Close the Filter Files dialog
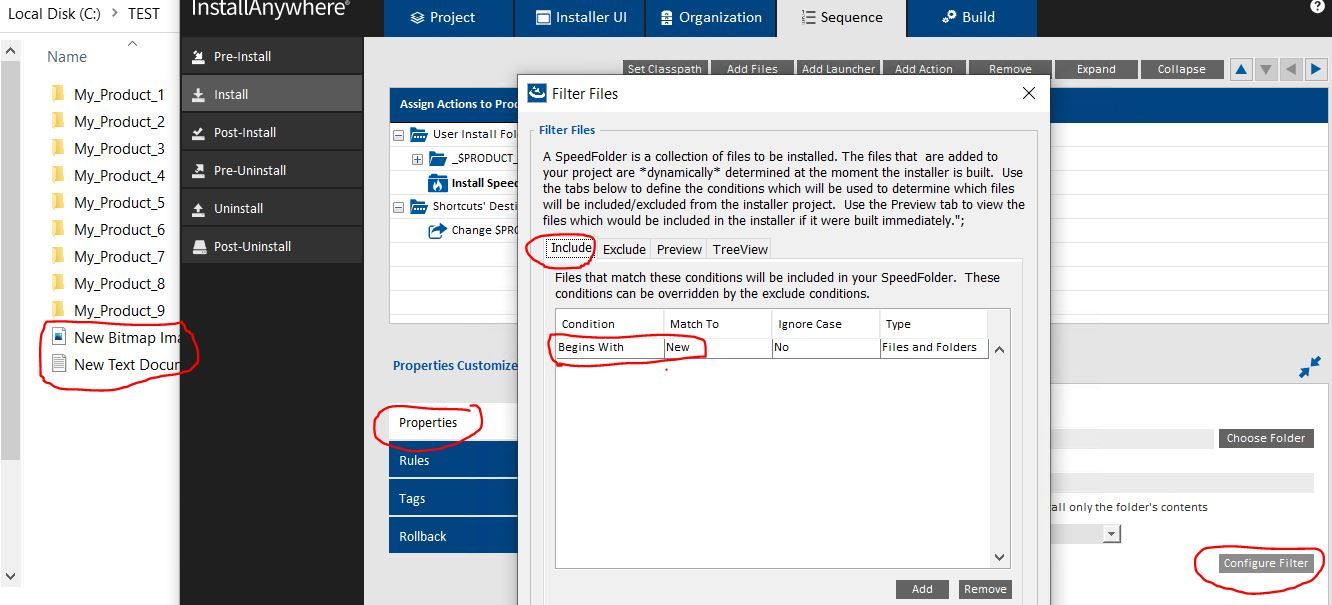Screen dimensions: 1332x605 (1028, 93)
